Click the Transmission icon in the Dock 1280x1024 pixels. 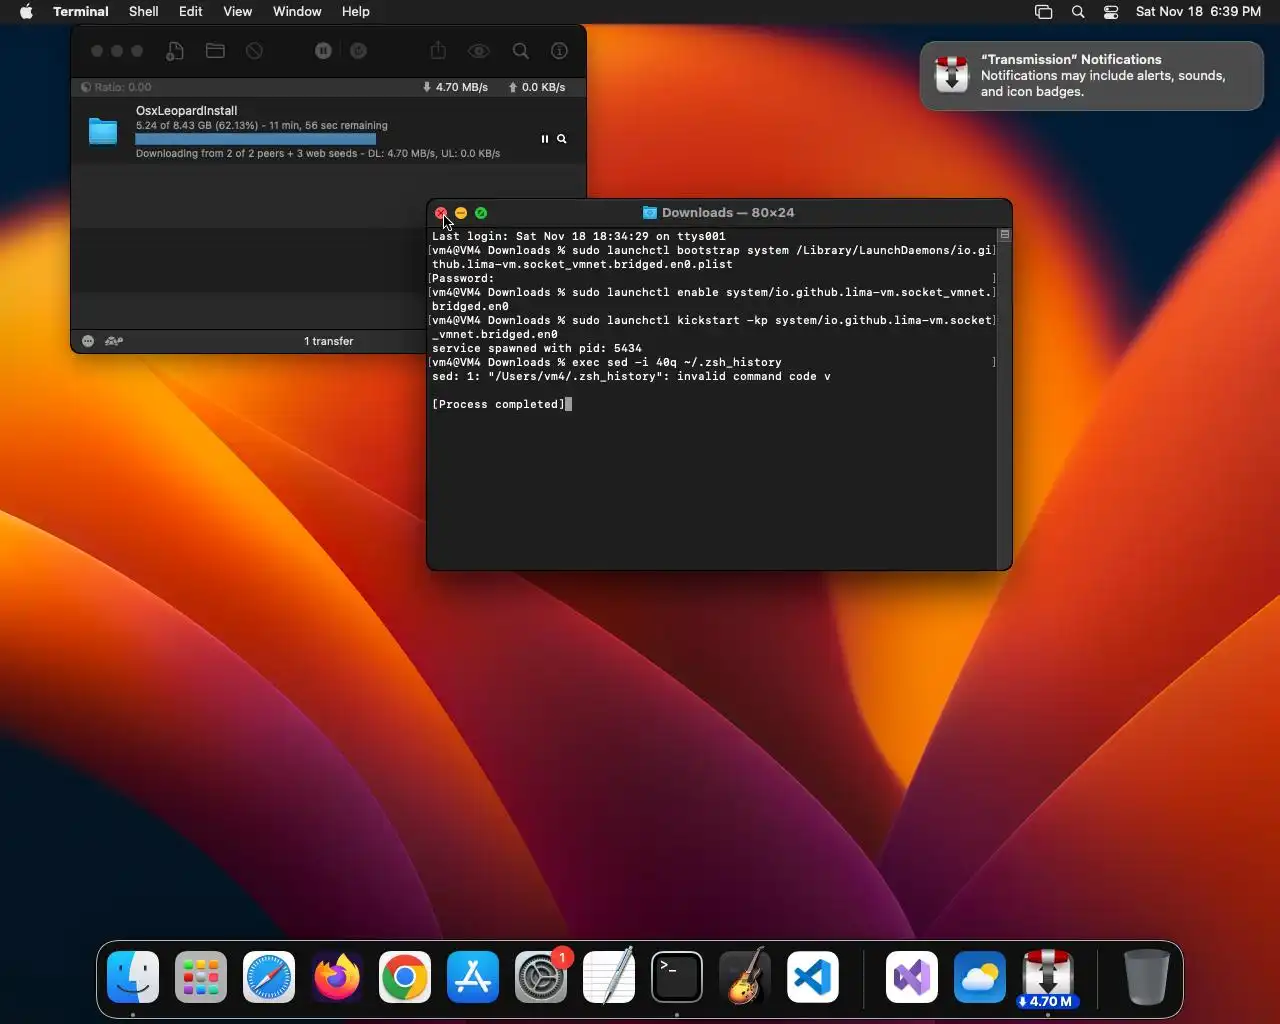coord(1048,977)
